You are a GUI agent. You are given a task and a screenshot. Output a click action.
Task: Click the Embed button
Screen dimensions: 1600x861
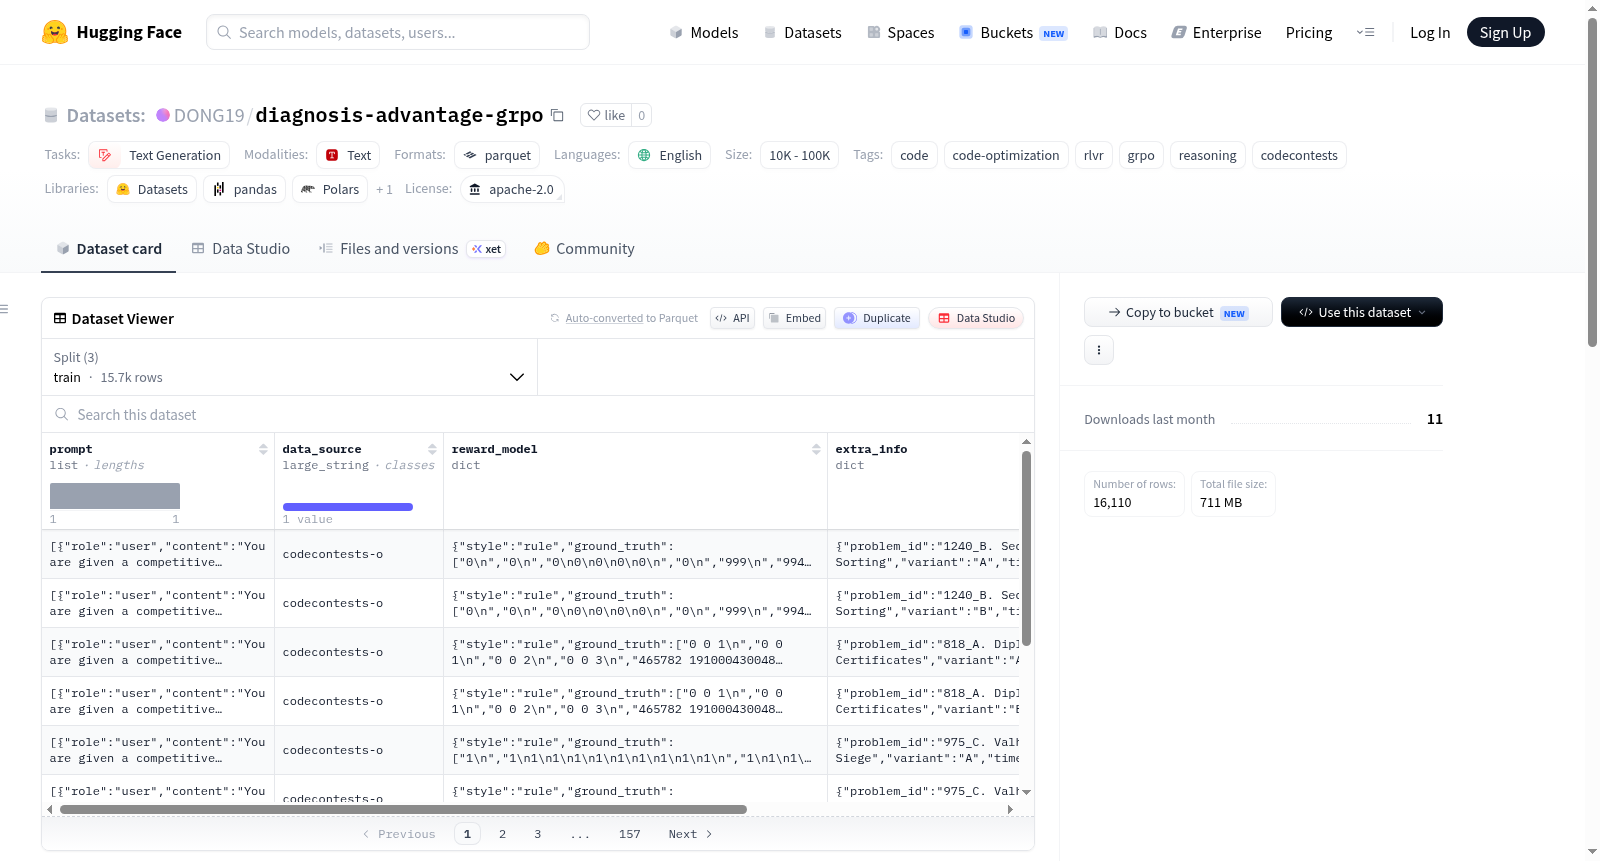794,318
